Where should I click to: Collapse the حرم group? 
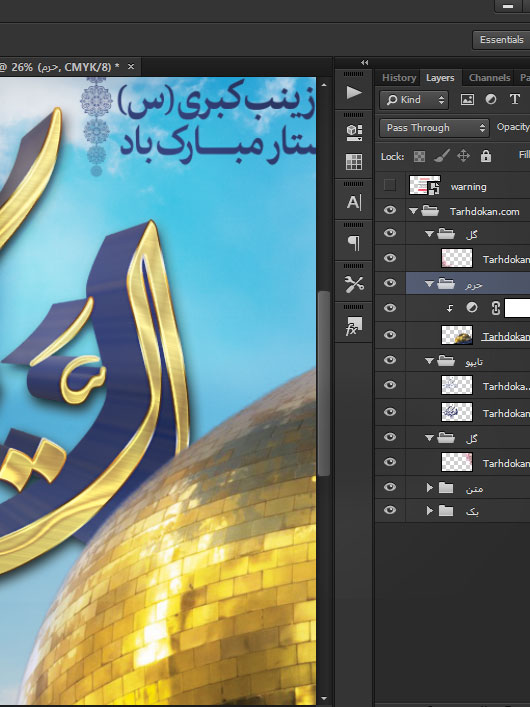pyautogui.click(x=429, y=284)
